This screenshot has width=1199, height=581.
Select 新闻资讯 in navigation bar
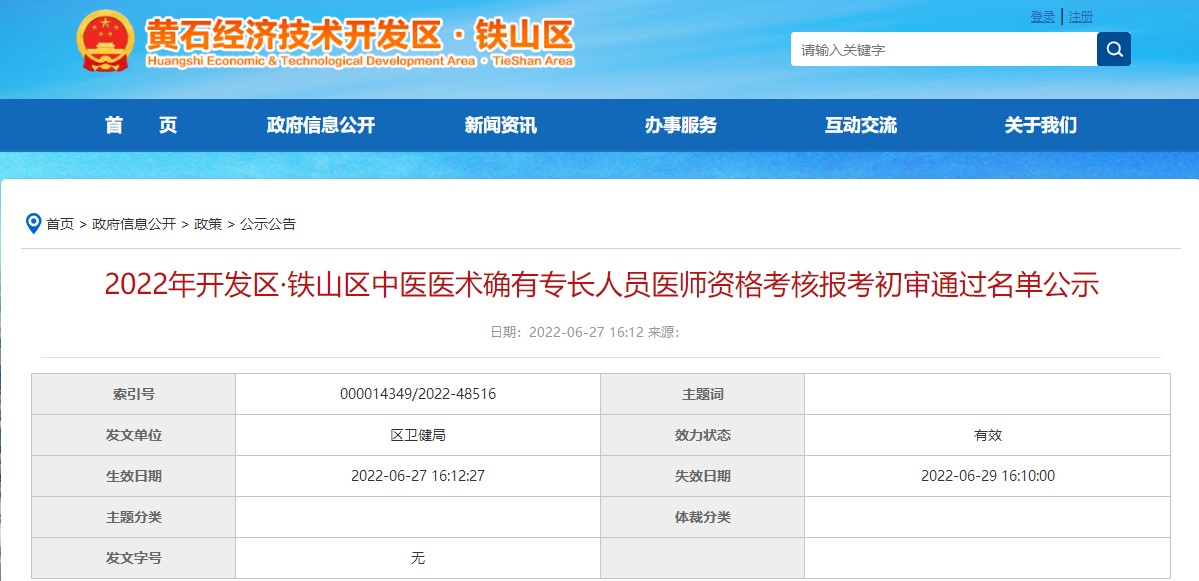coord(500,125)
